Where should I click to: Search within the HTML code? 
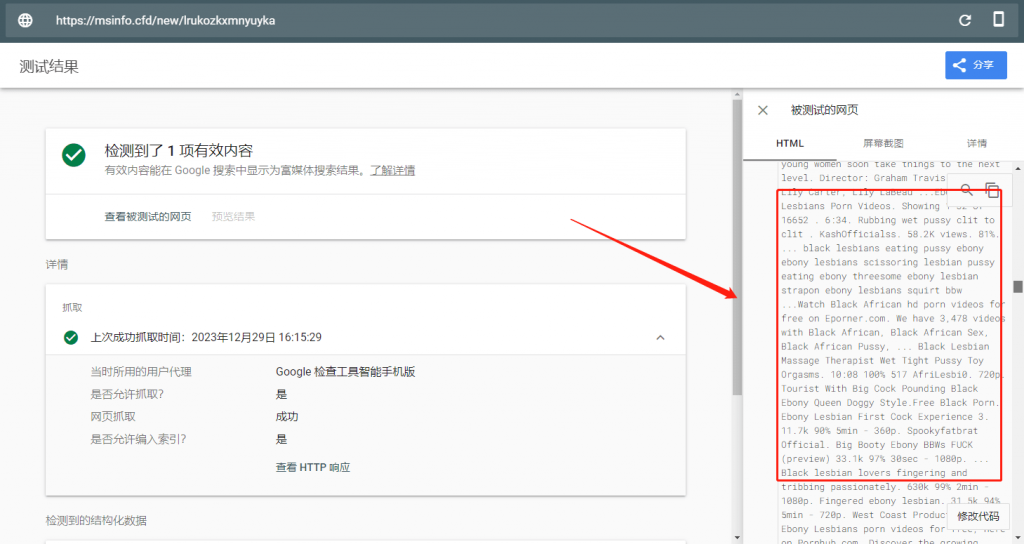click(x=967, y=190)
